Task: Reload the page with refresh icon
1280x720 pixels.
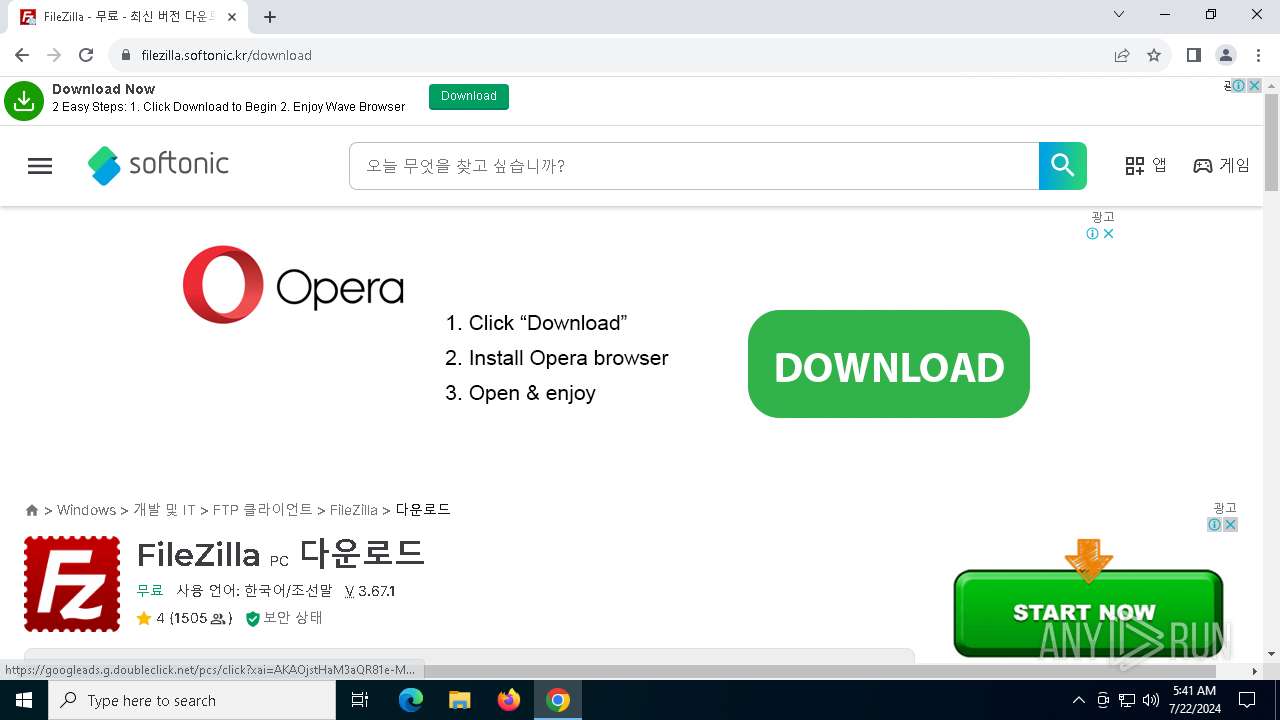Action: [86, 55]
